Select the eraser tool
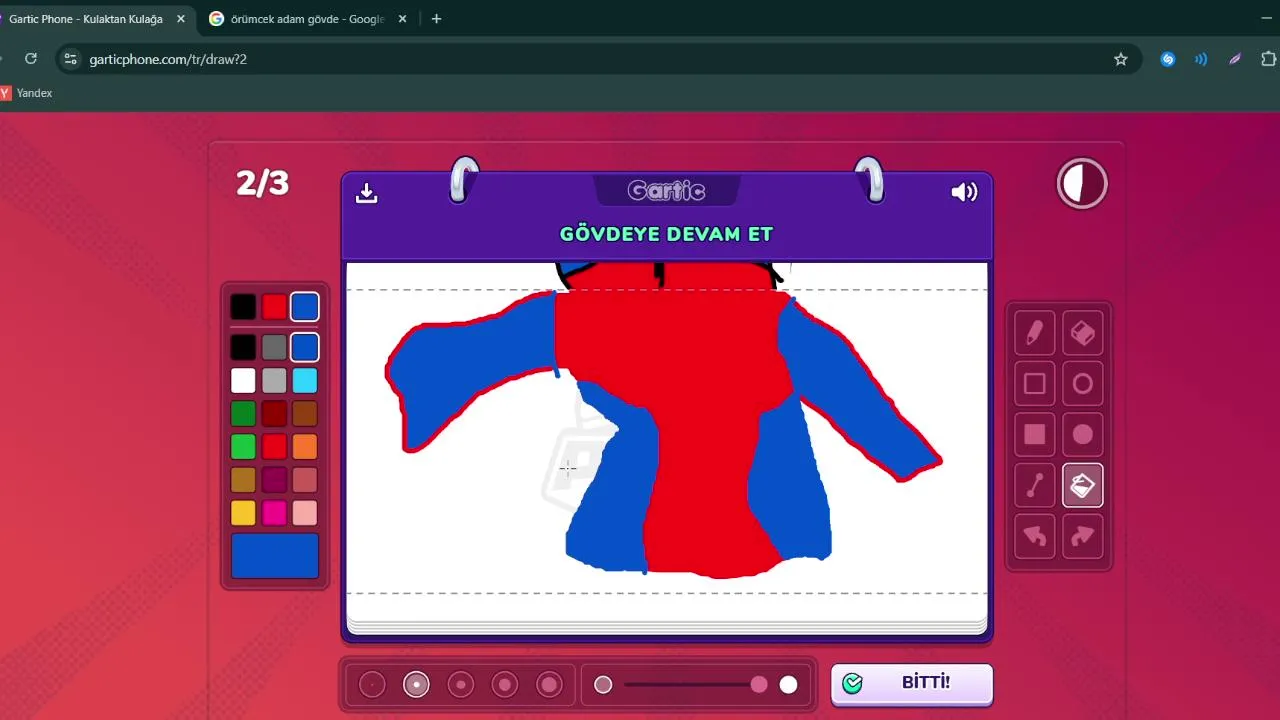Viewport: 1280px width, 720px height. [1083, 333]
